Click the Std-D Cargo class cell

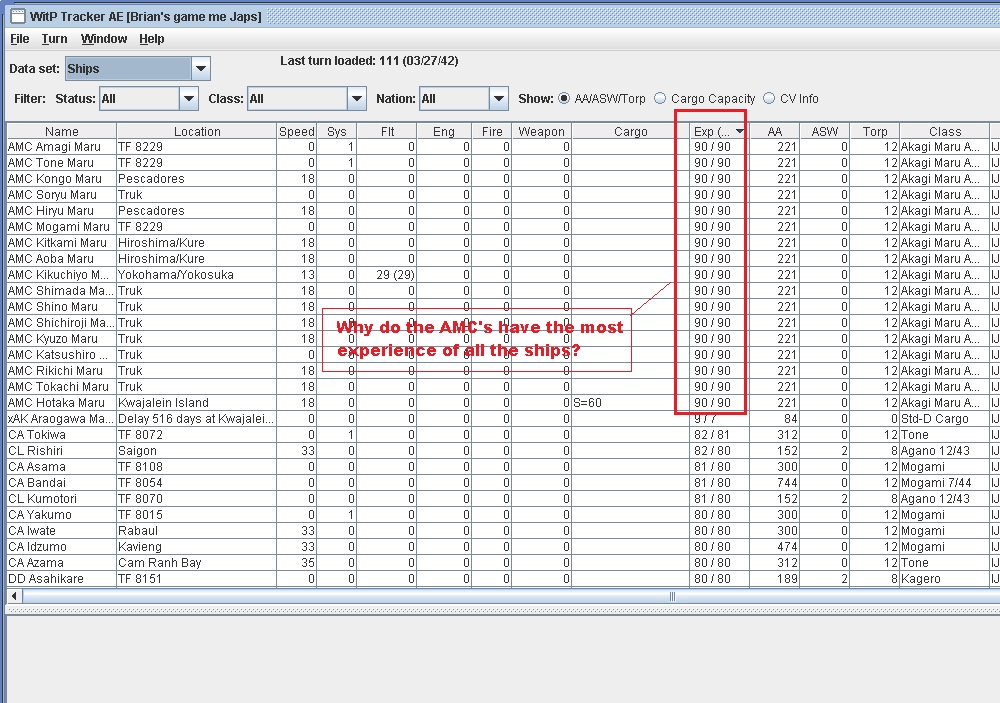945,418
